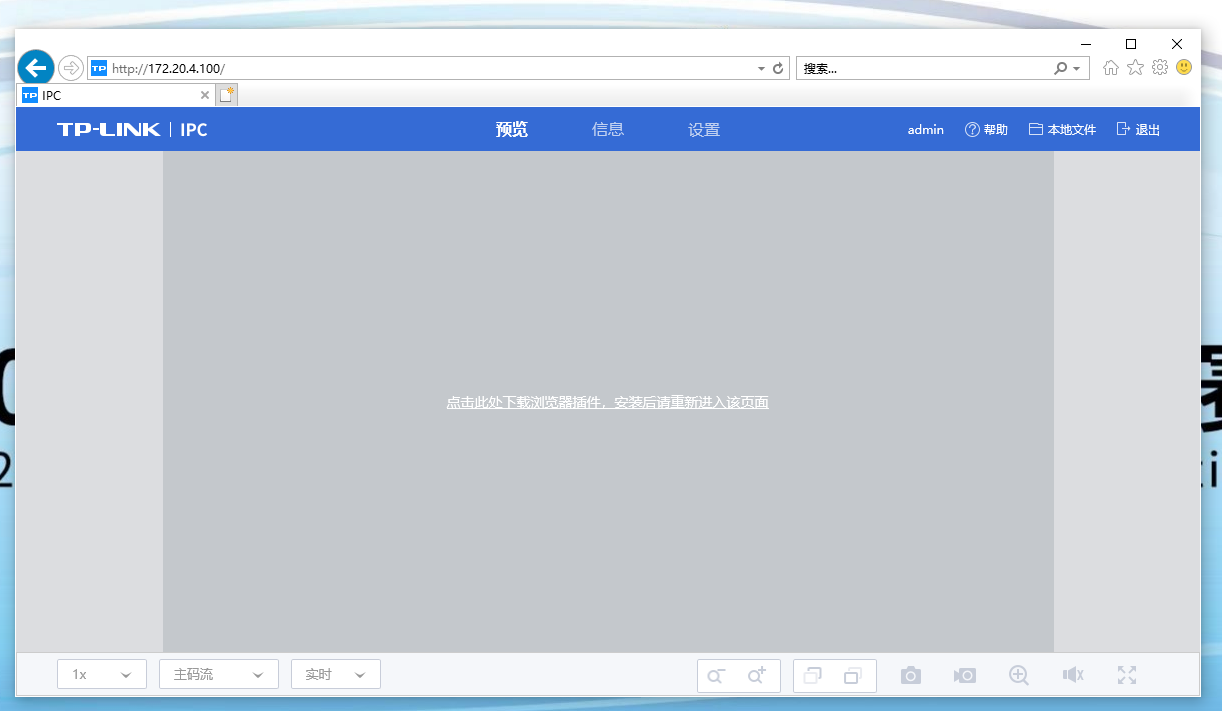Toggle the muted speaker icon
The height and width of the screenshot is (711, 1222).
coord(1073,676)
